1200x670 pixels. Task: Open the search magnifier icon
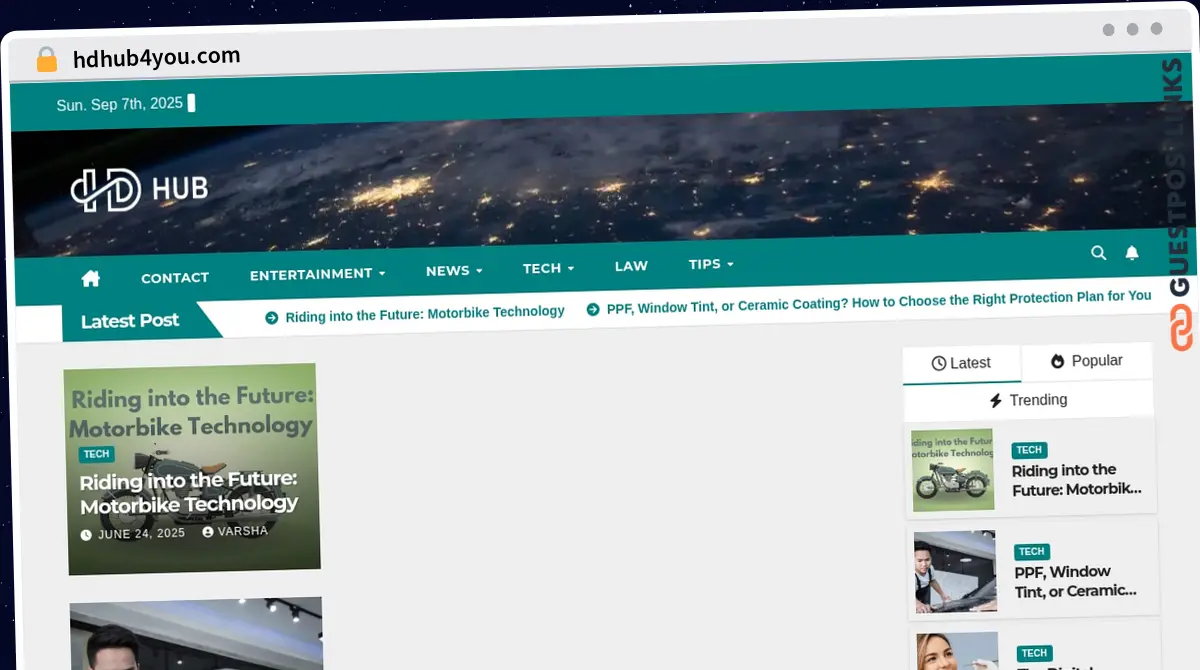pos(1098,253)
